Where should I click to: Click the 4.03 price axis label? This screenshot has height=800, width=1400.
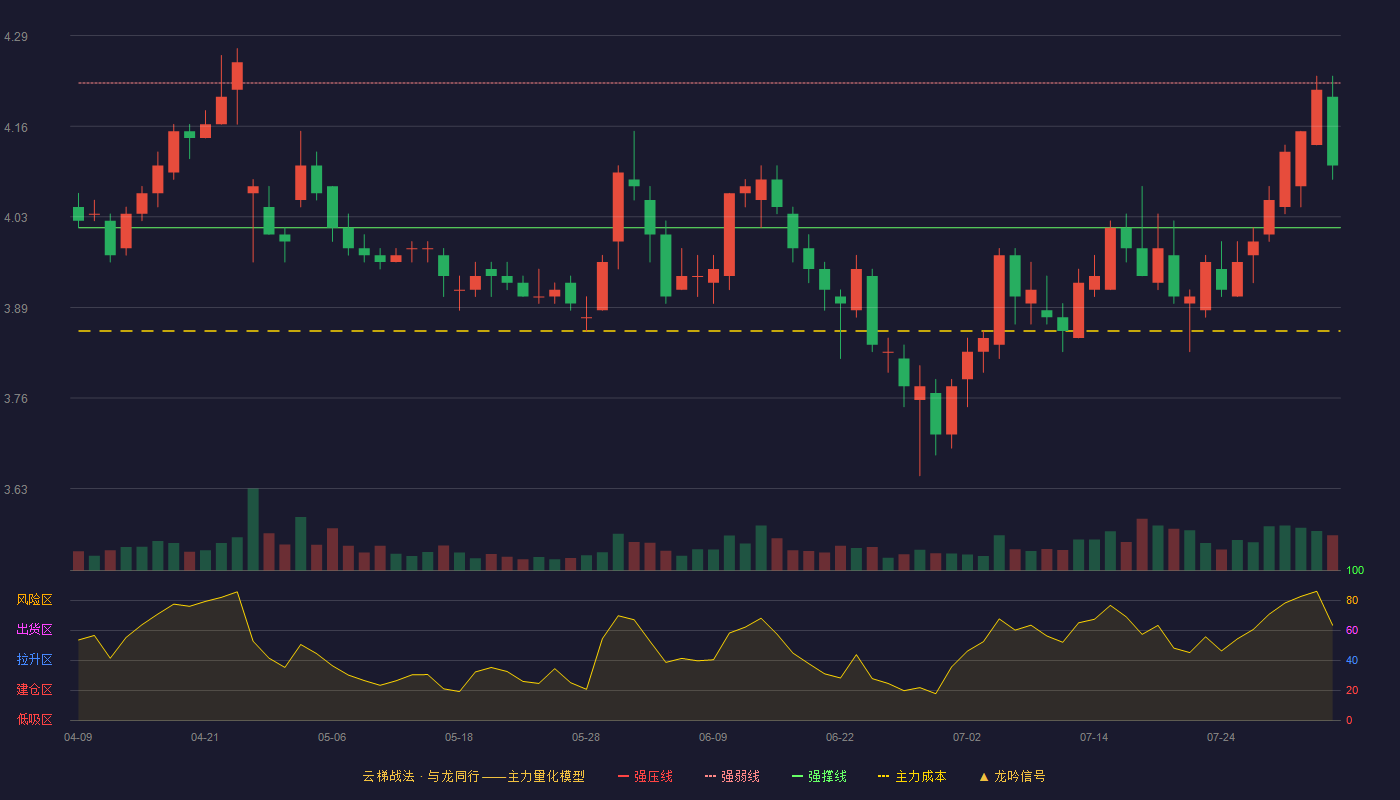click(16, 218)
